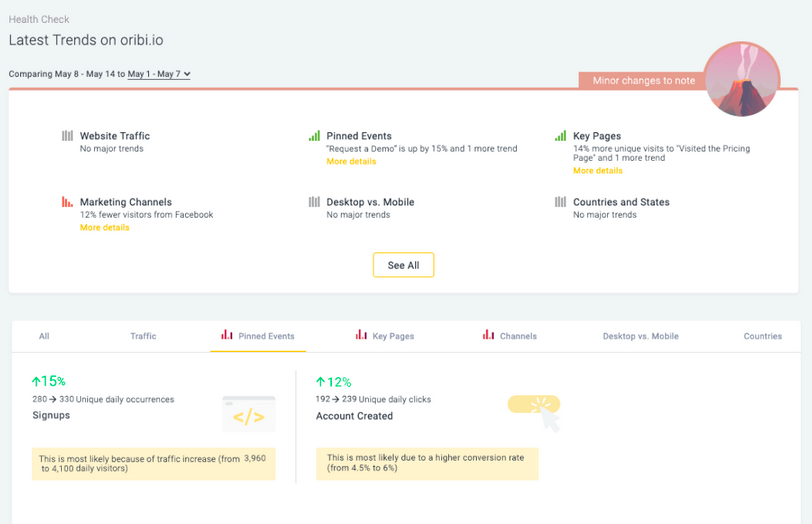Open the Channels tab

[510, 336]
